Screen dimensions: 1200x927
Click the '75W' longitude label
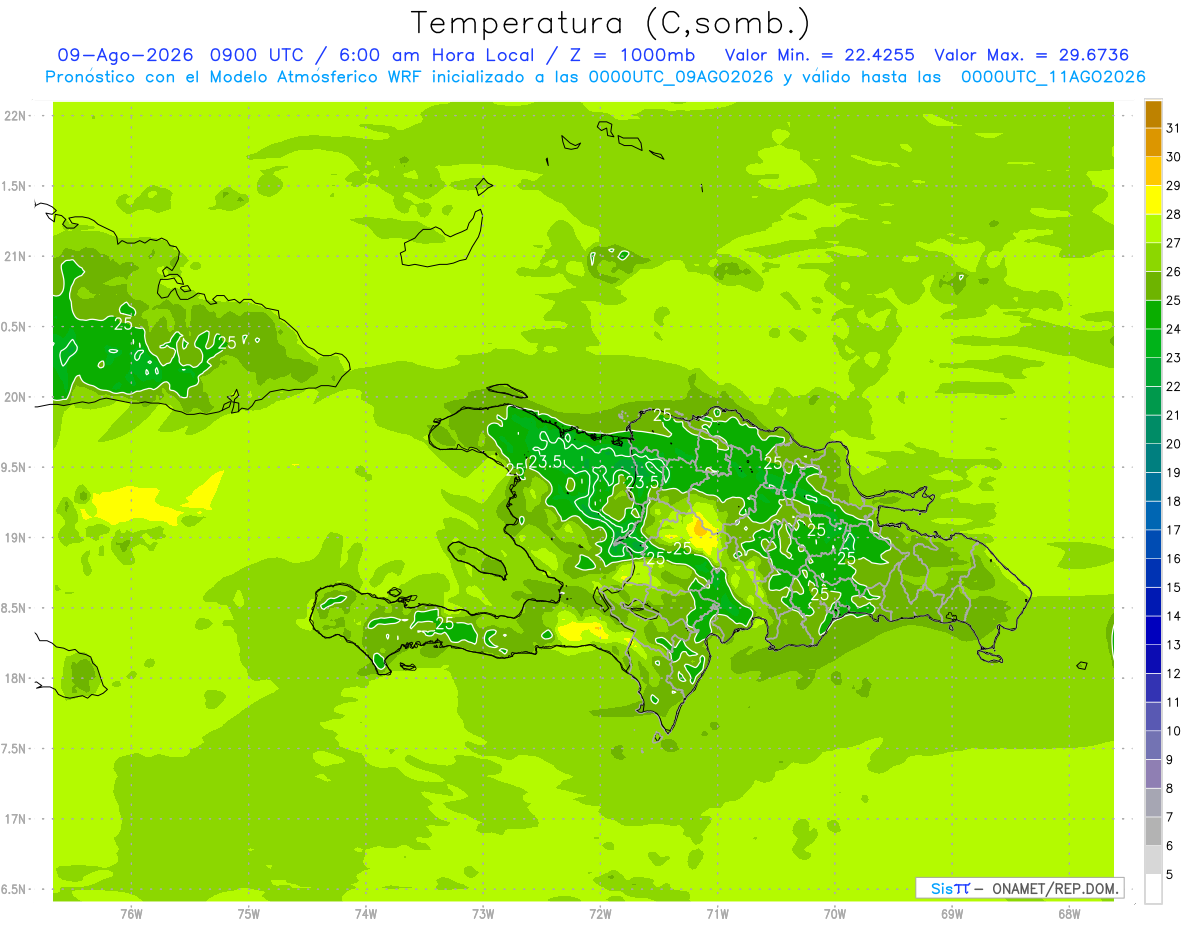click(x=249, y=914)
